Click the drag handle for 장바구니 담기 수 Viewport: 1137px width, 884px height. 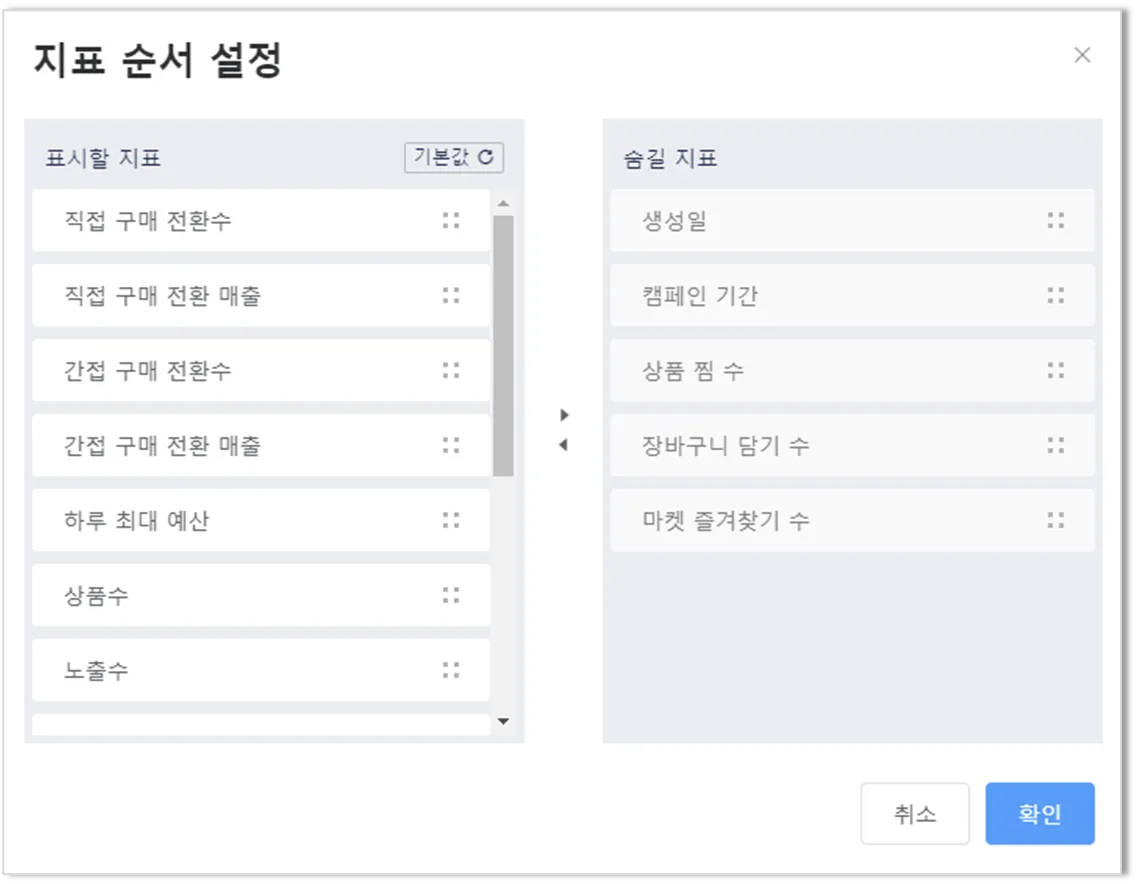(1055, 445)
